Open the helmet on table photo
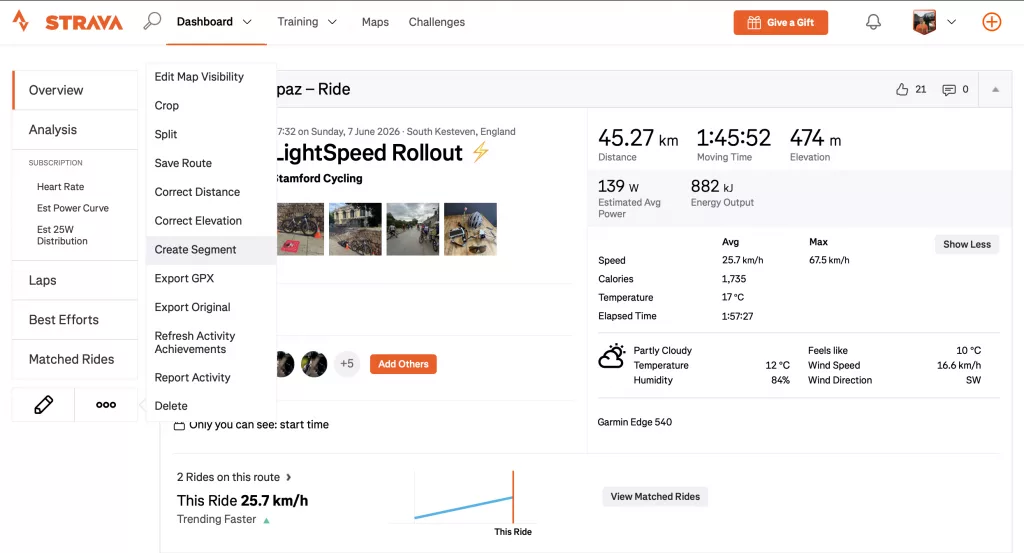 470,229
